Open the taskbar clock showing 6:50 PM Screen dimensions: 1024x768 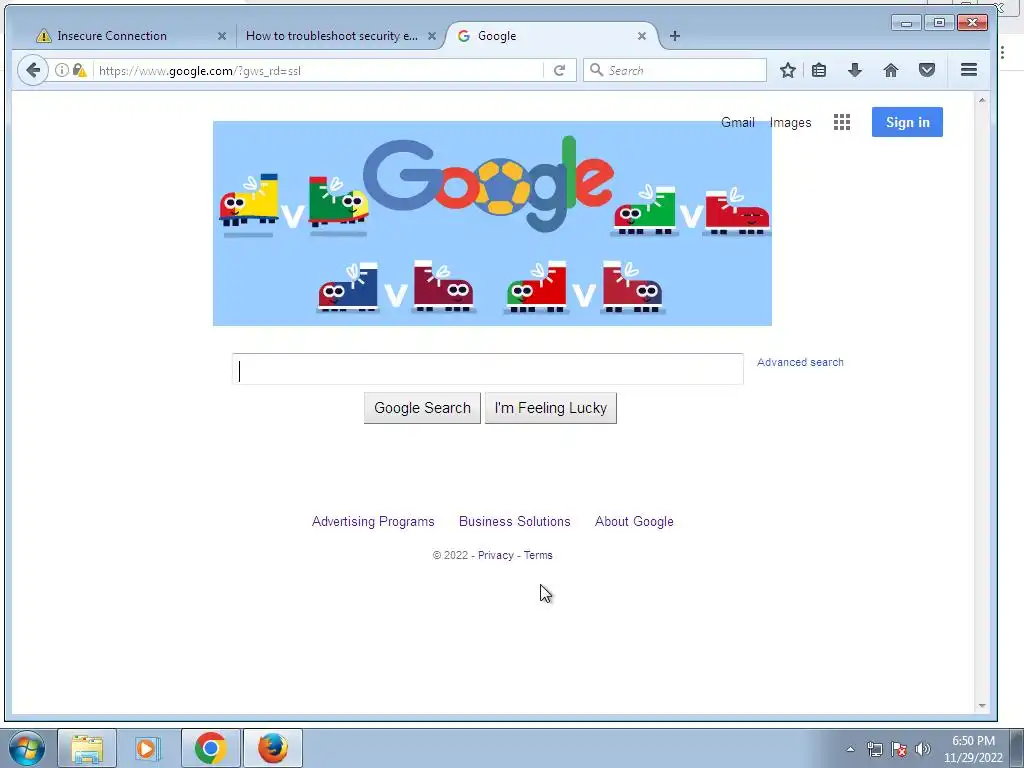[x=973, y=749]
